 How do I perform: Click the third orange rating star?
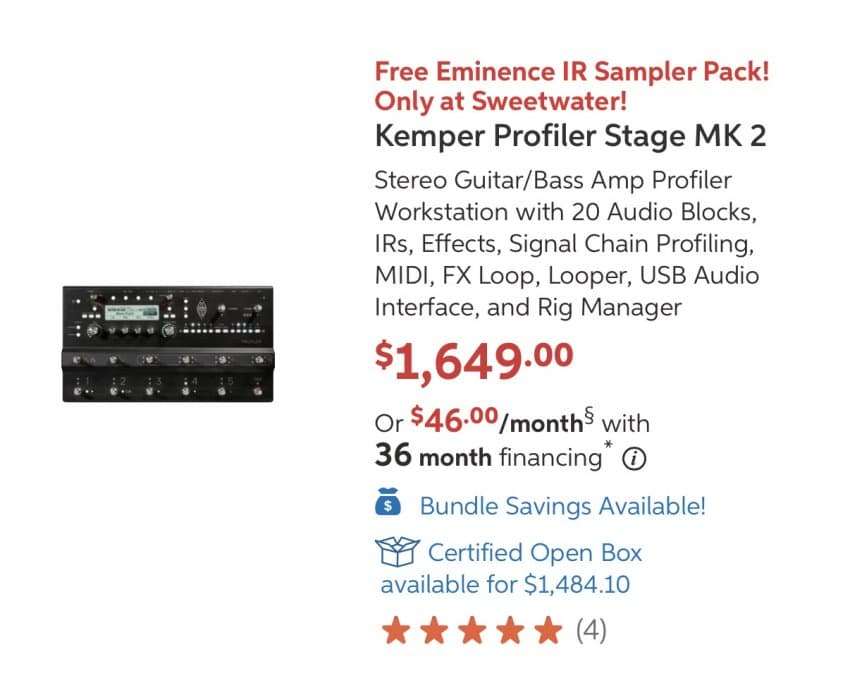click(472, 630)
